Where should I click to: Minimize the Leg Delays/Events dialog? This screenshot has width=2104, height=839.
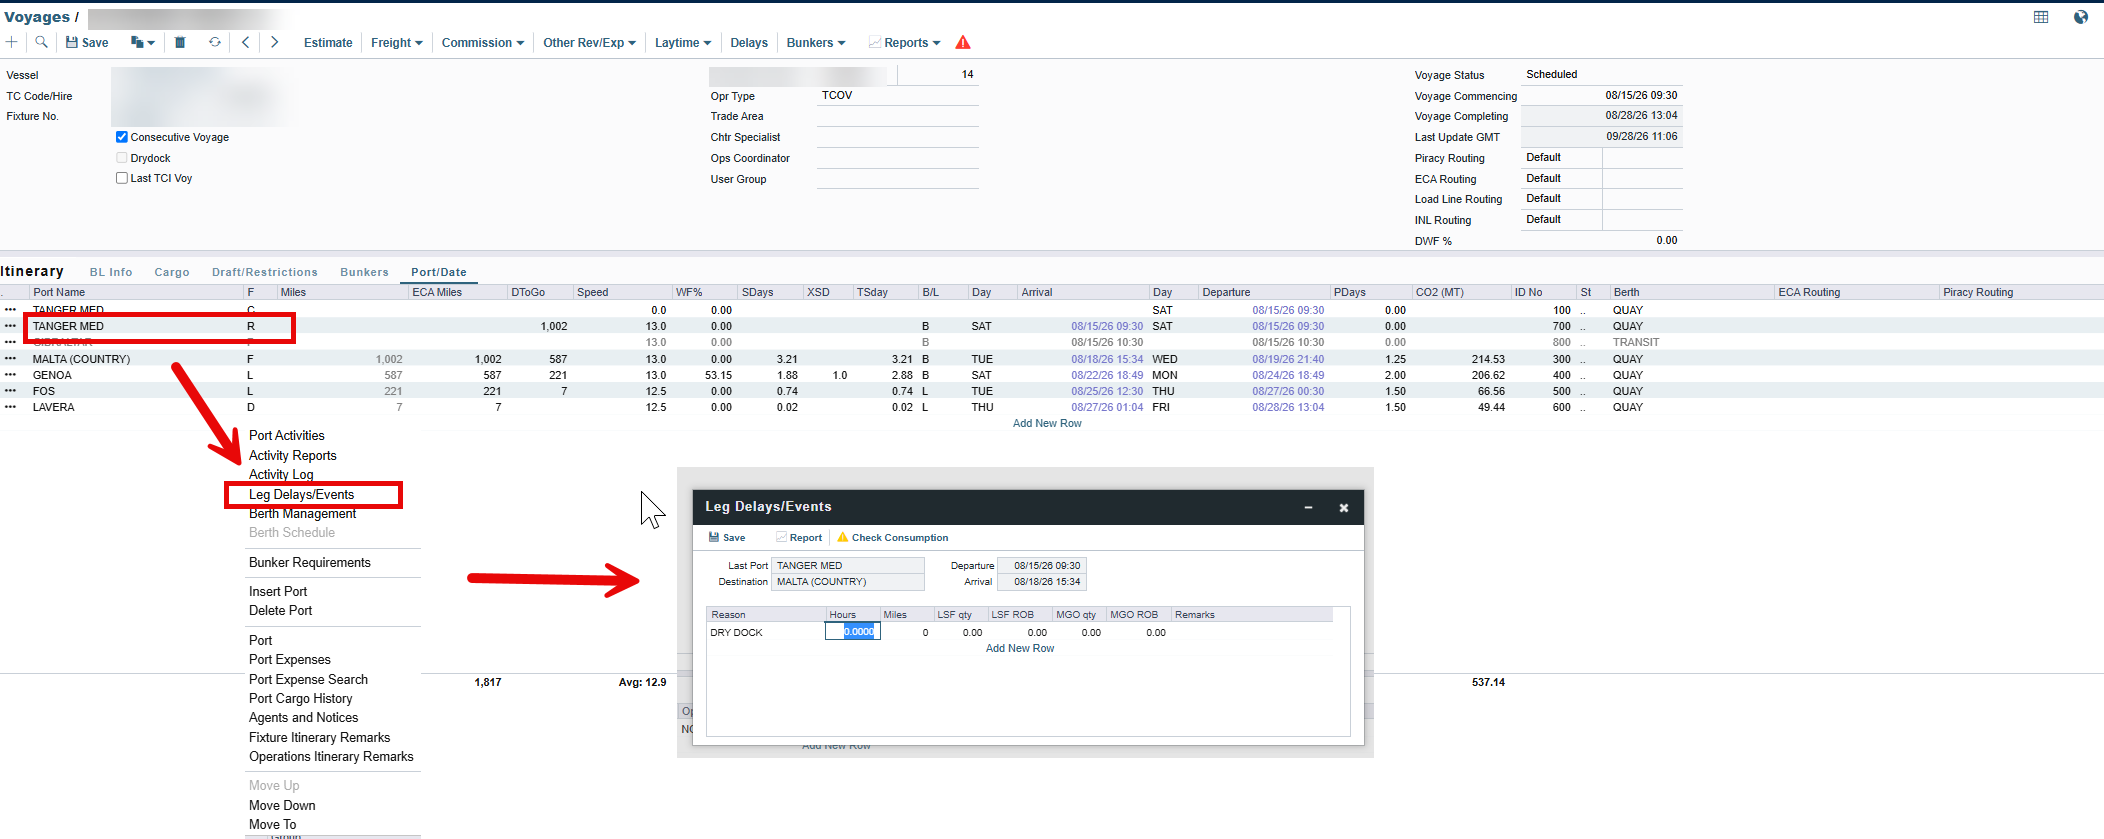pyautogui.click(x=1308, y=507)
